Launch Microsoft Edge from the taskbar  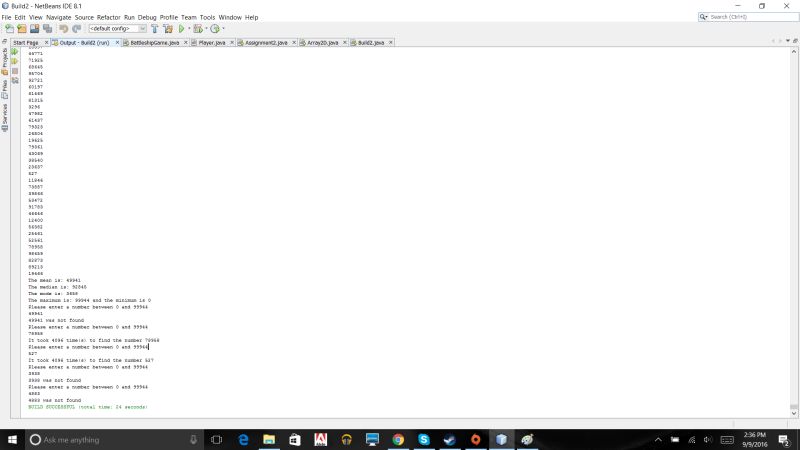coord(243,439)
